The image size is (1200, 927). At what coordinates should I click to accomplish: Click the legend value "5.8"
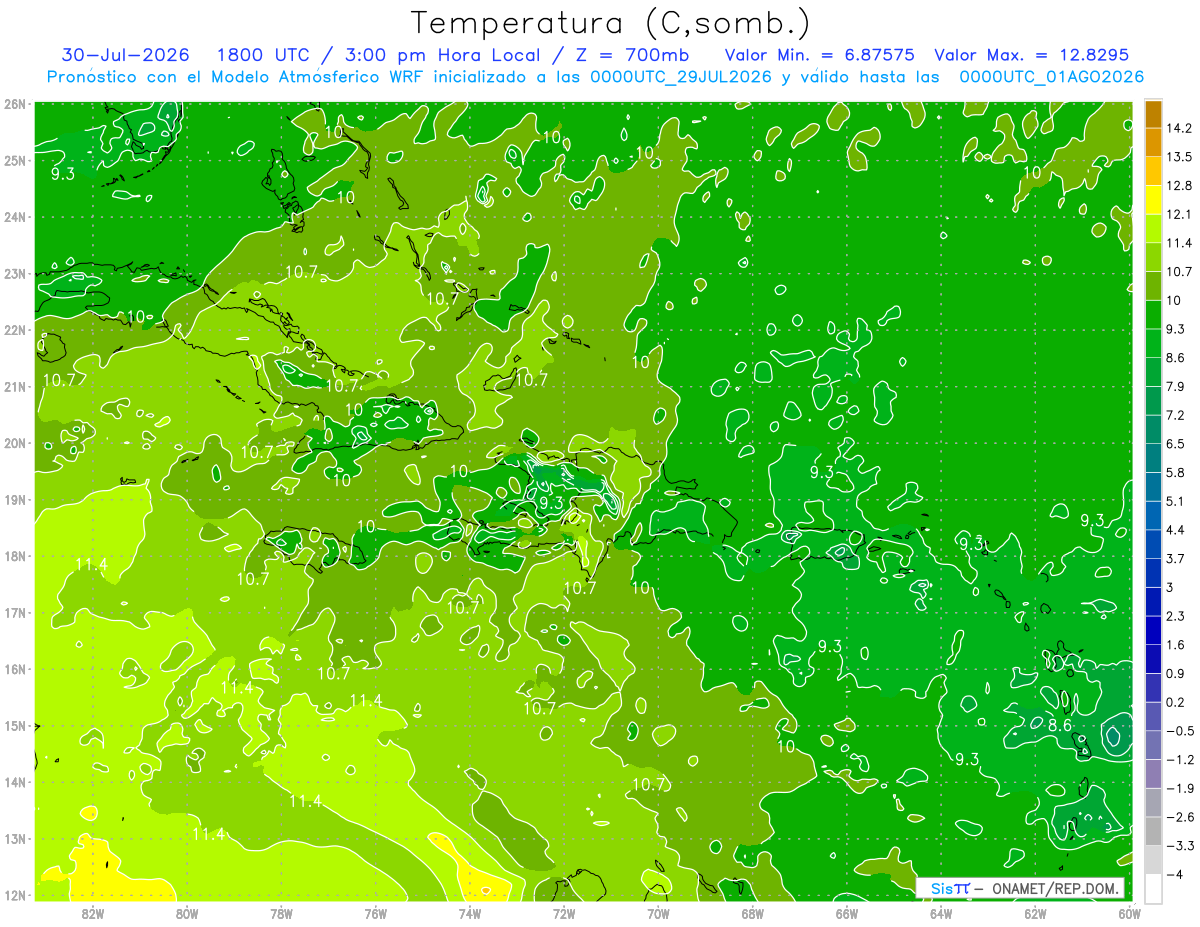(x=1176, y=472)
